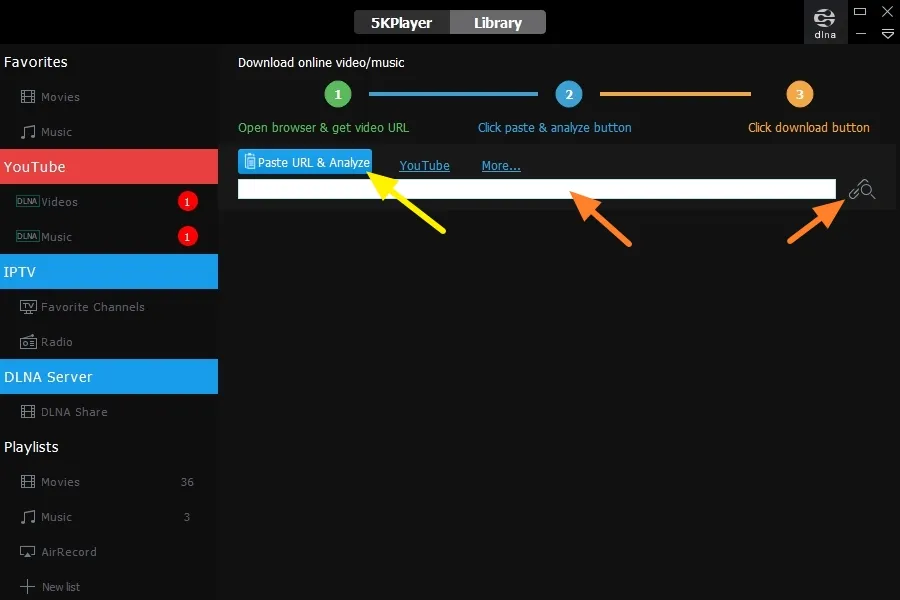
Task: Open IPTV Favorite Channels
Action: [92, 307]
